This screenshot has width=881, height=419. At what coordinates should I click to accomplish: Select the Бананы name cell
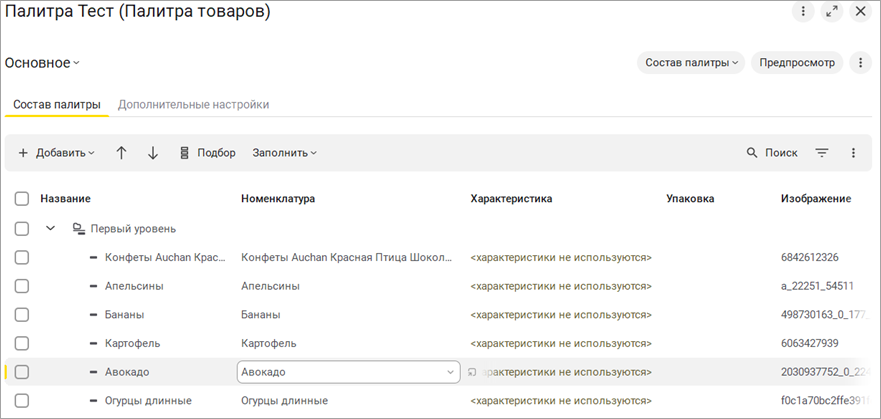coord(124,315)
